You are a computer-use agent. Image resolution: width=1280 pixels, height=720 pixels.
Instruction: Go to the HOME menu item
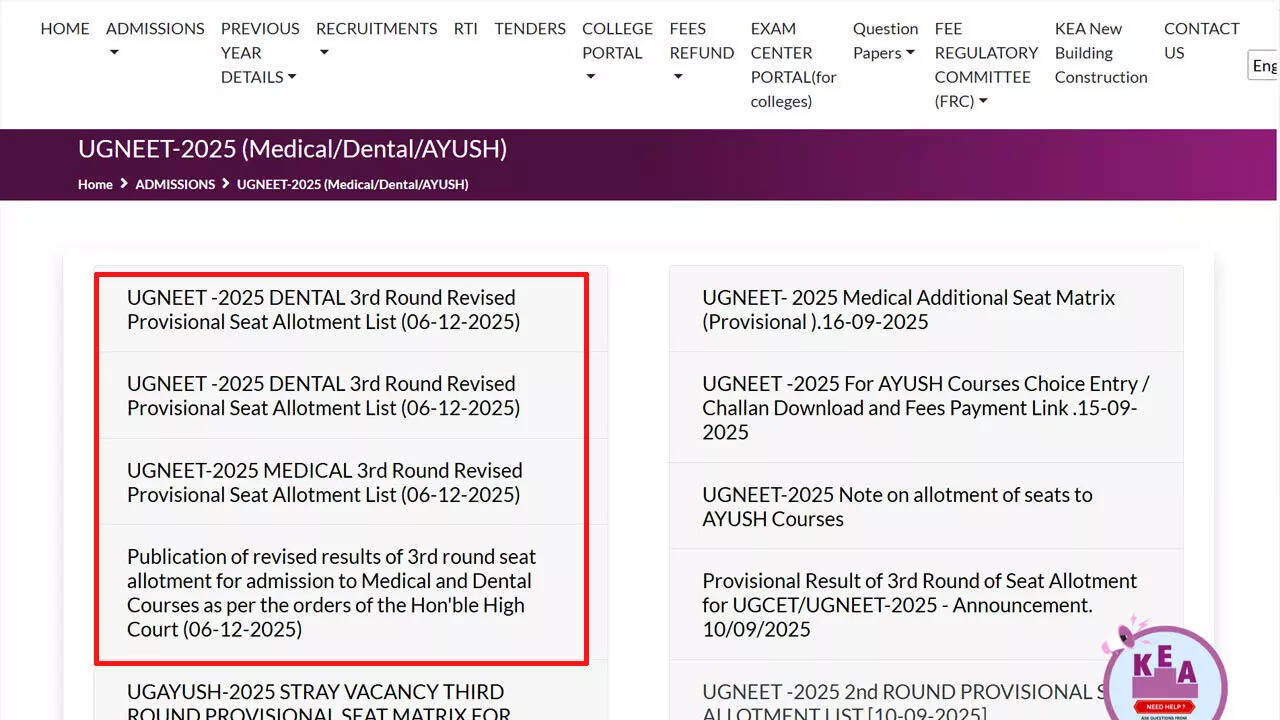(x=64, y=28)
